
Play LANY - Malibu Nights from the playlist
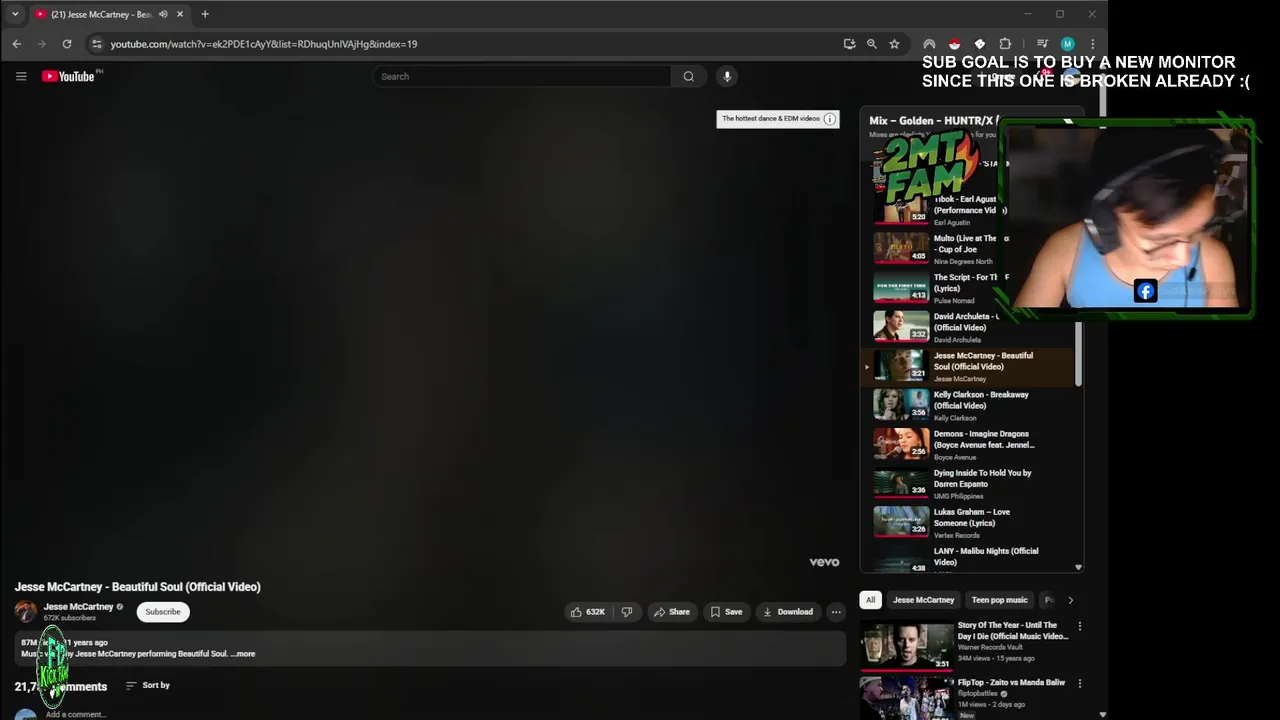967,559
